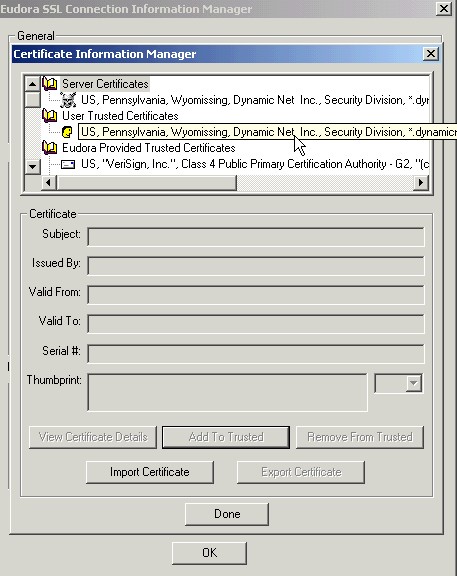This screenshot has width=457, height=576.
Task: Click OK in the SSL Connection Information Manager
Action: [x=209, y=553]
